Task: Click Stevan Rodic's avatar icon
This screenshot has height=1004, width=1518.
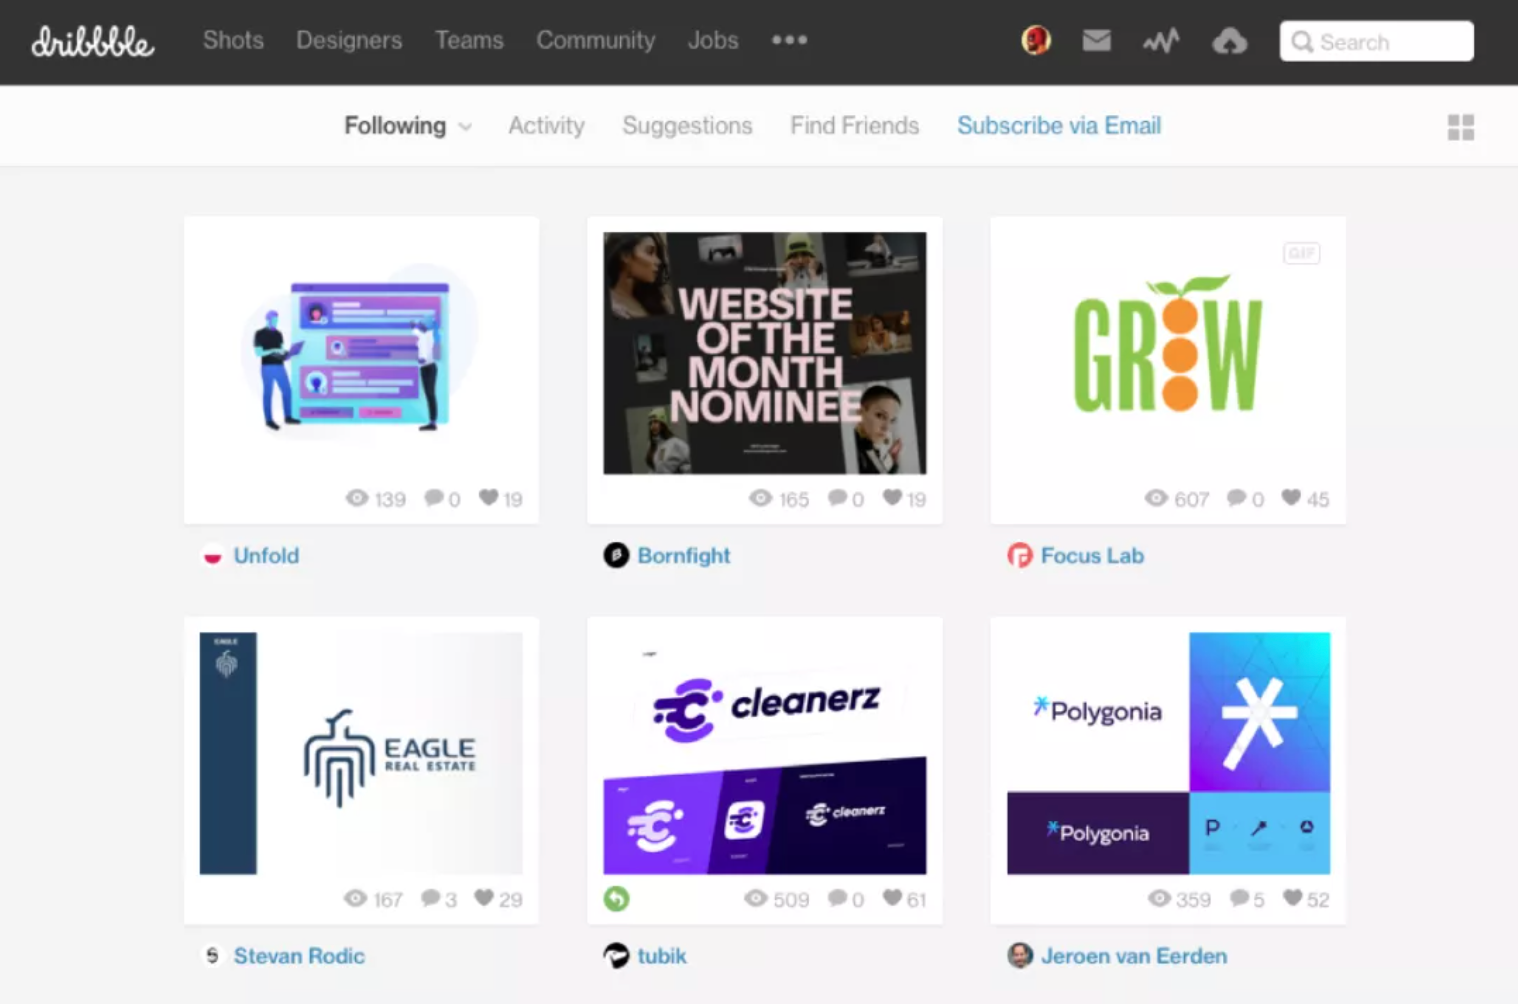Action: point(212,956)
